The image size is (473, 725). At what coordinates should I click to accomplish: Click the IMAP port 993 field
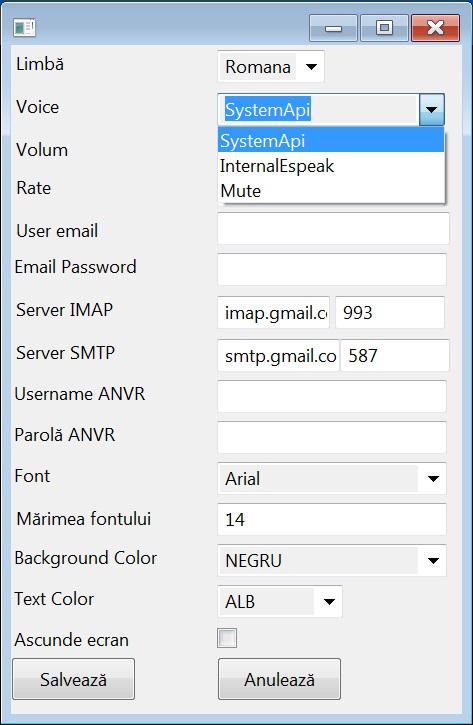(390, 313)
